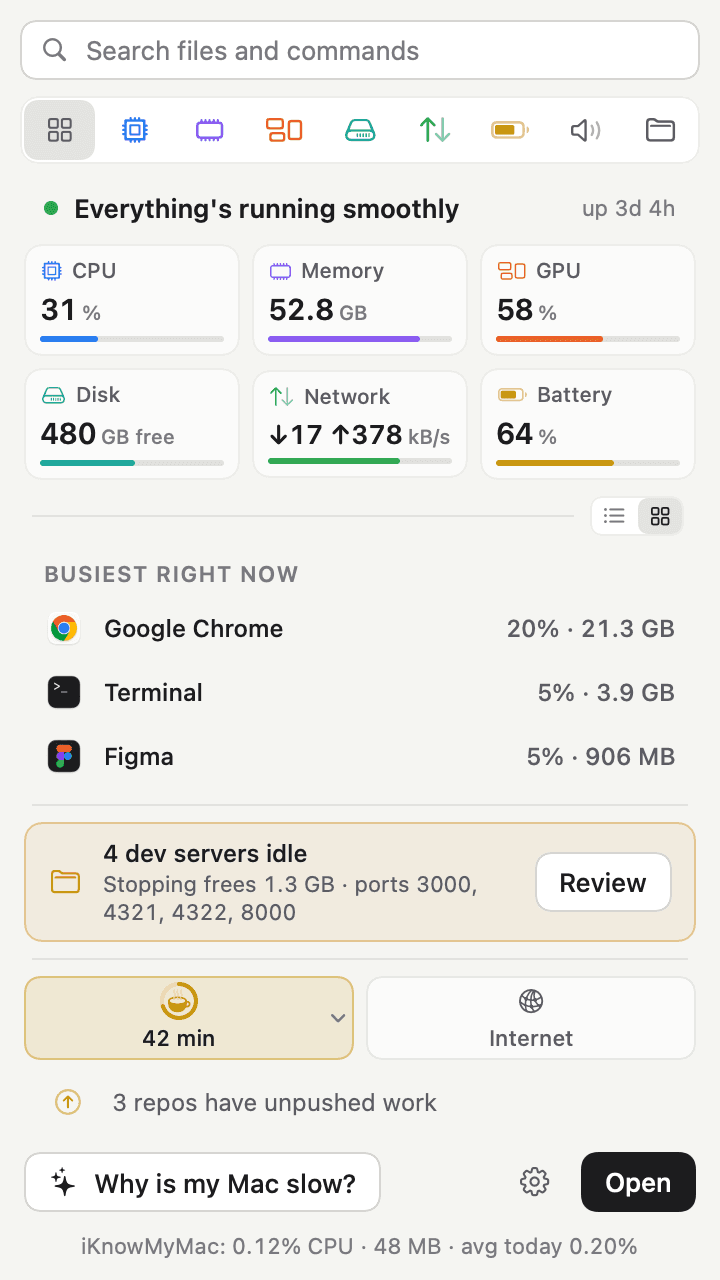
Task: Click the dev servers folder icon
Action: pos(65,882)
